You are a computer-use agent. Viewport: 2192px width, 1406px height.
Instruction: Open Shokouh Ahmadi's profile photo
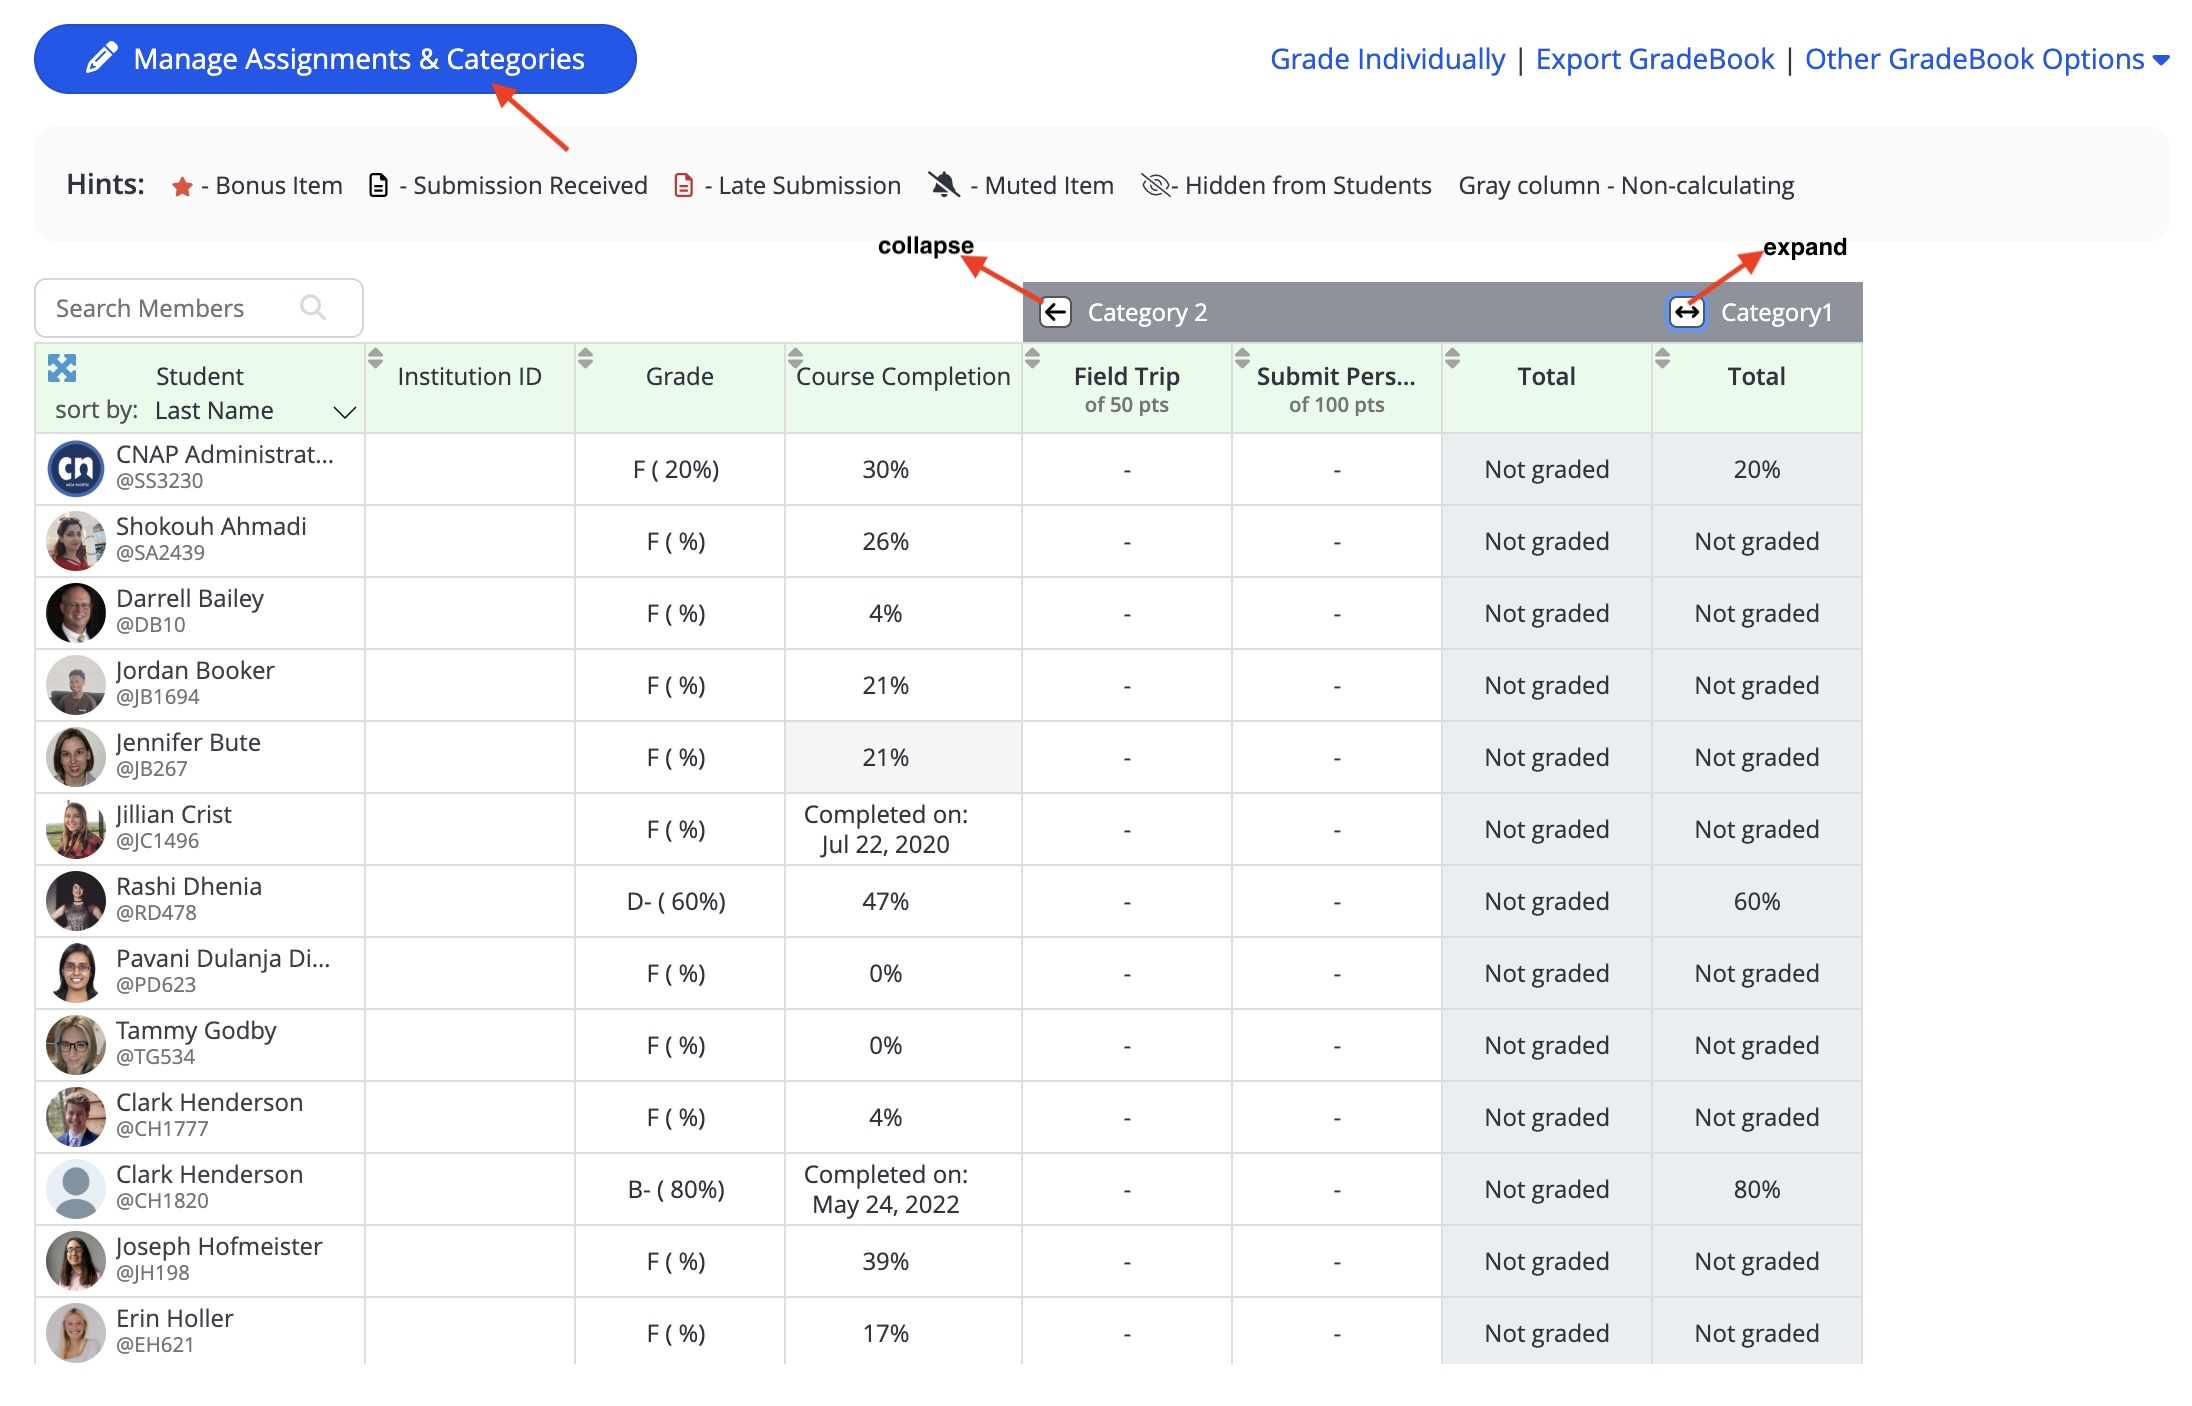tap(76, 541)
